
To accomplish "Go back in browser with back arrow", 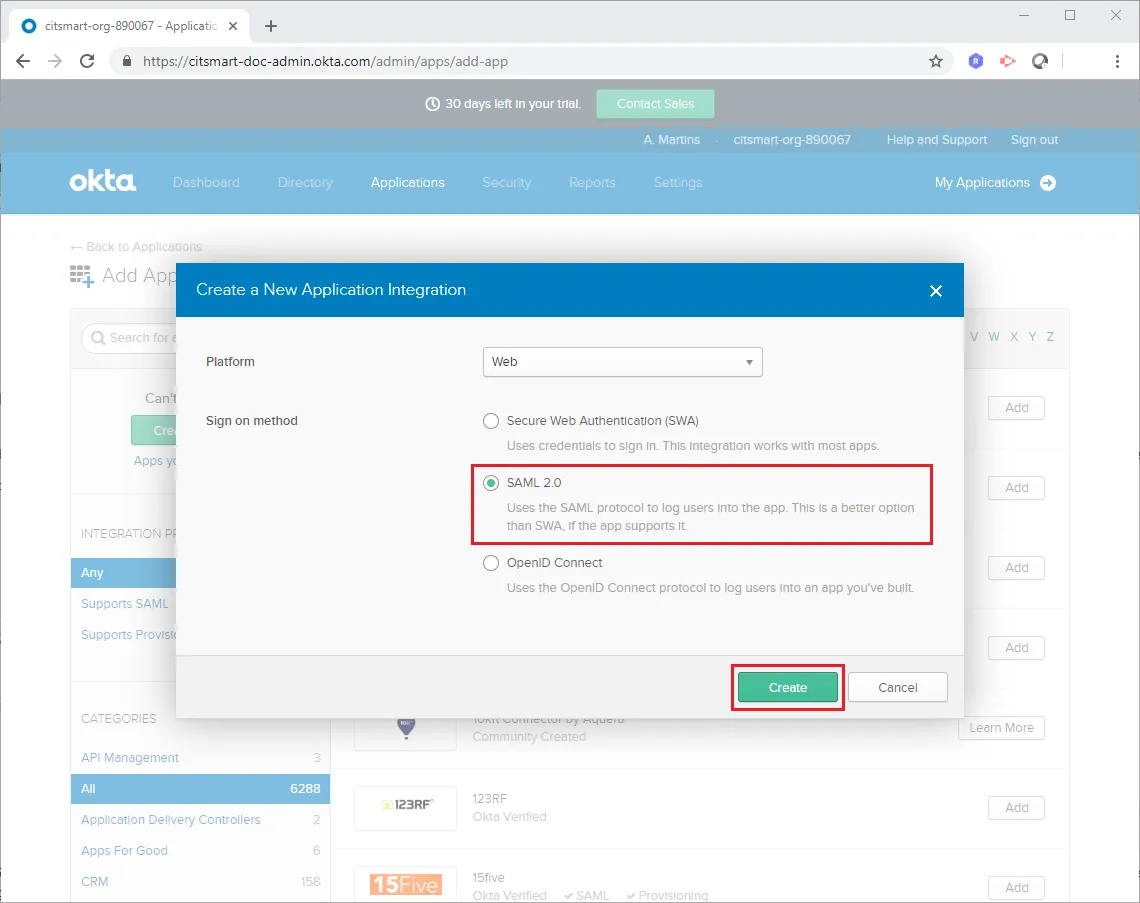I will [x=23, y=61].
